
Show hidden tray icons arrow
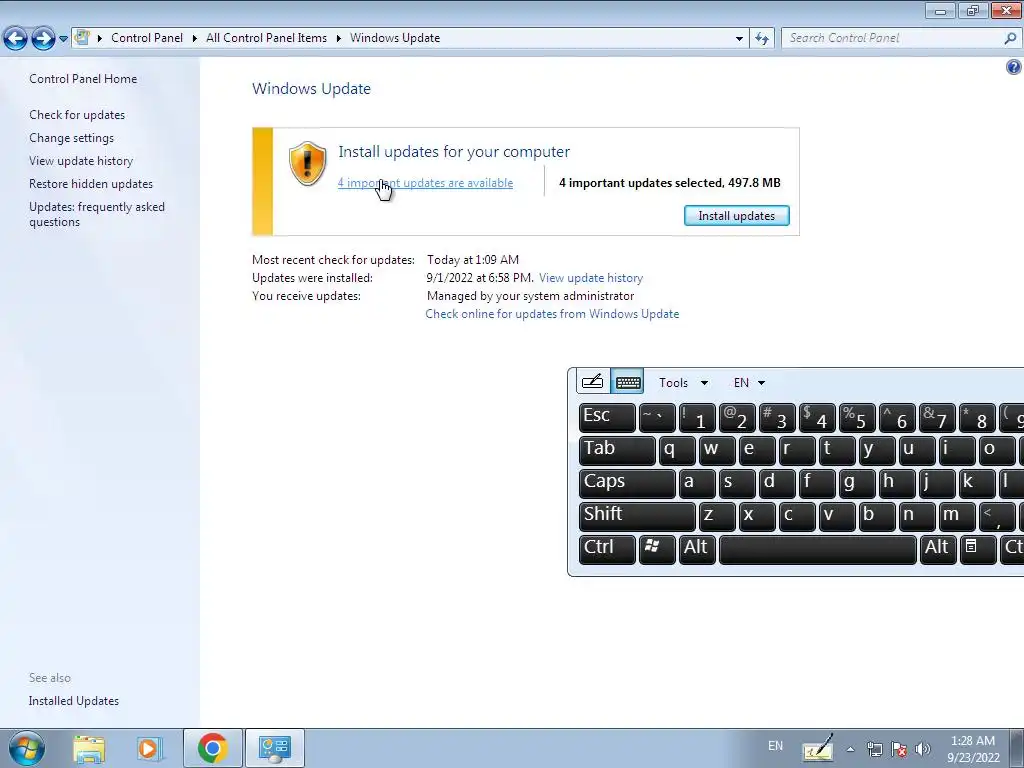850,749
